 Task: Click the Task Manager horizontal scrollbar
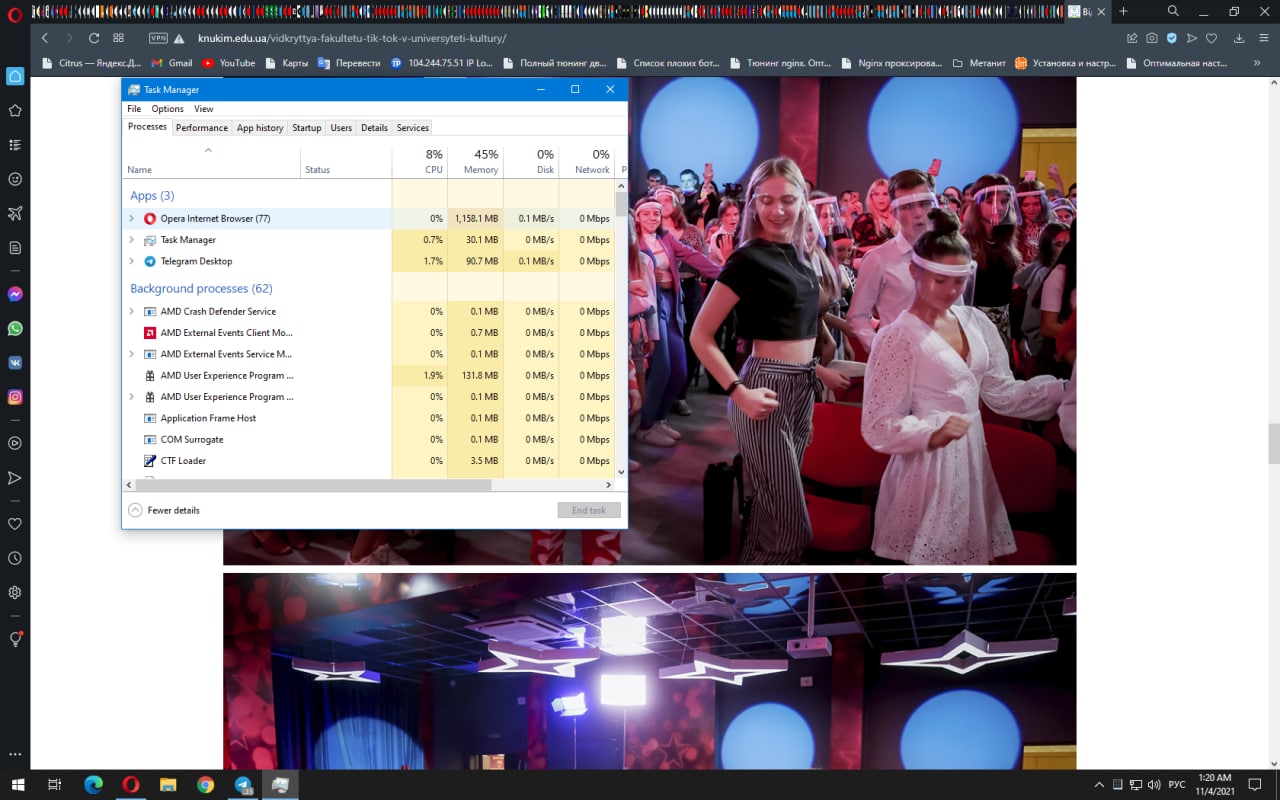[310, 485]
